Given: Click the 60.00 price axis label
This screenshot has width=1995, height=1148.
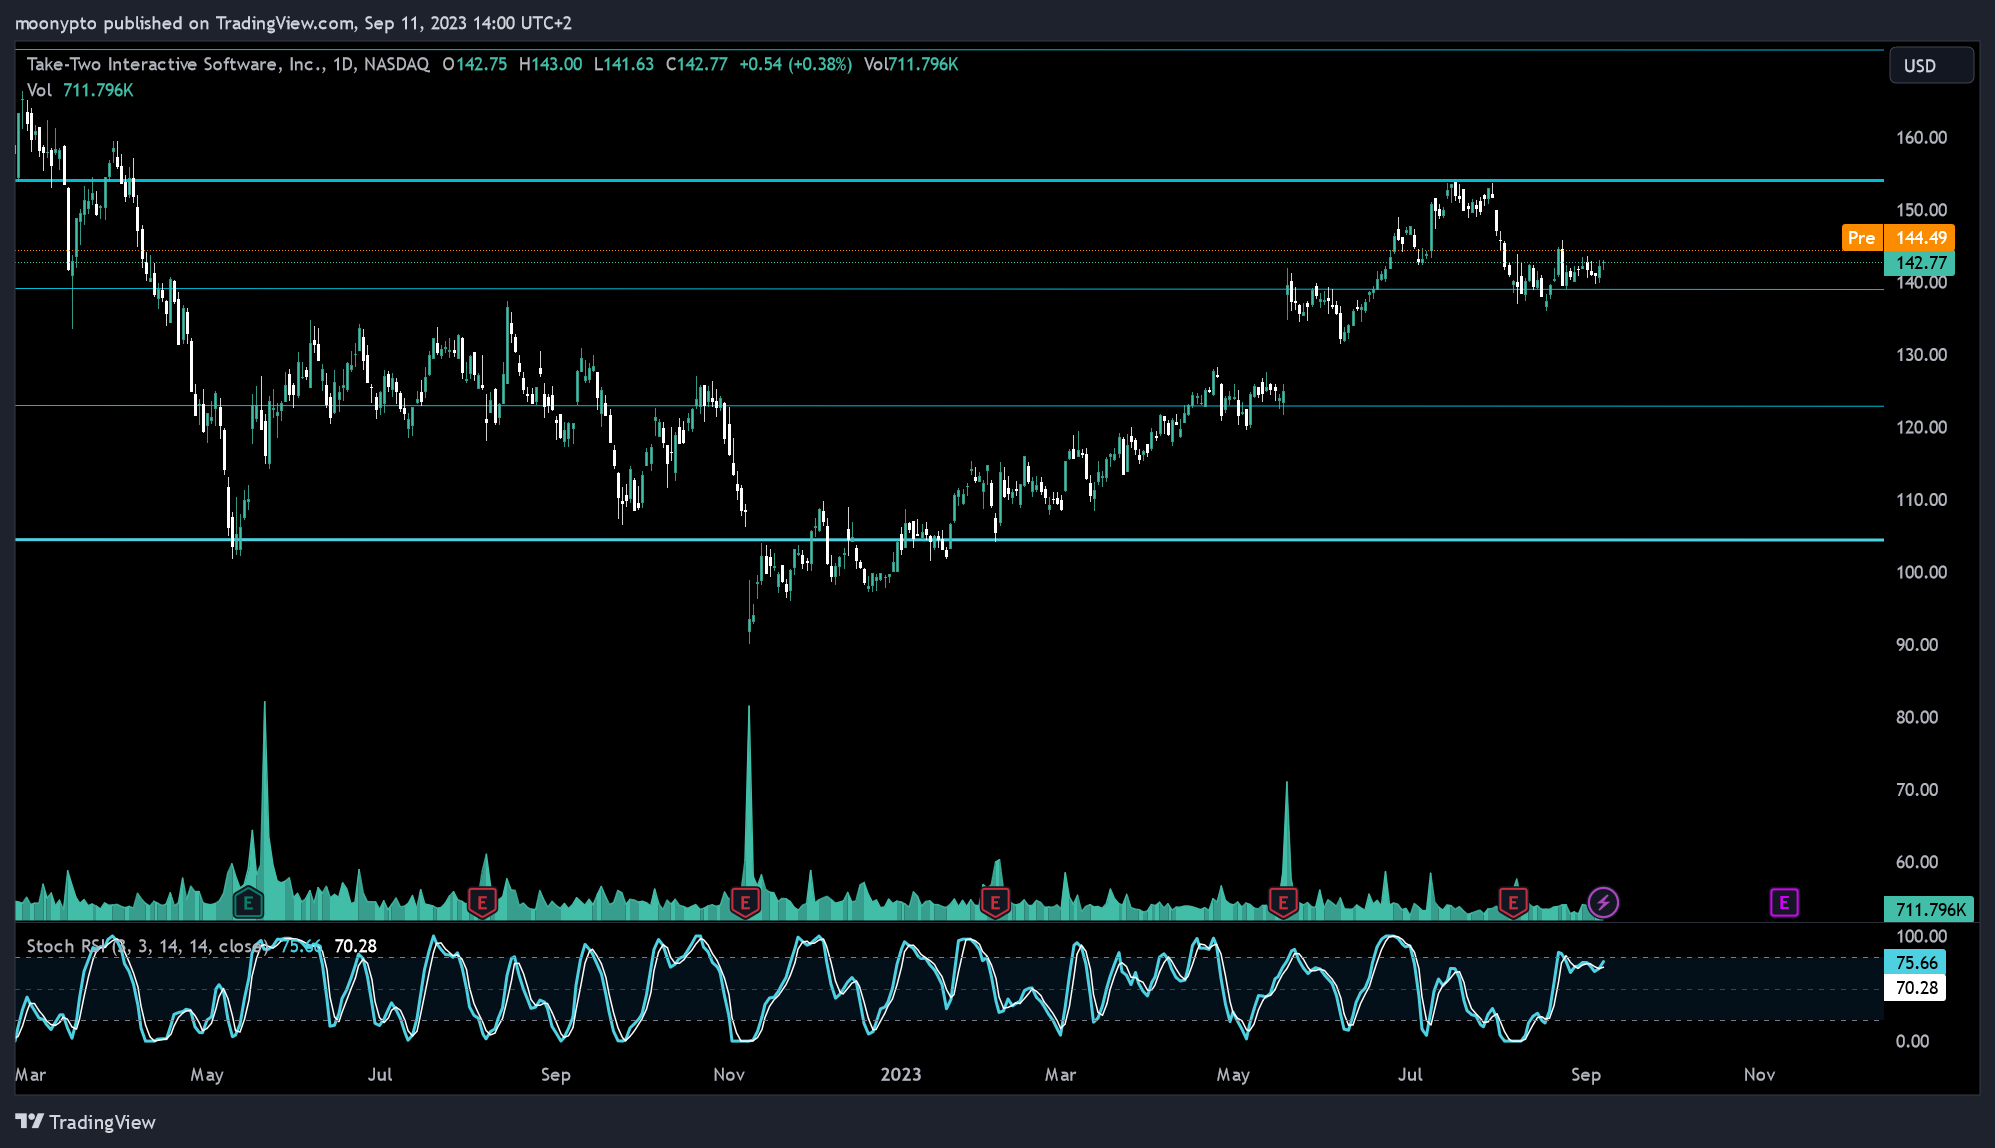Looking at the screenshot, I should pos(1917,862).
